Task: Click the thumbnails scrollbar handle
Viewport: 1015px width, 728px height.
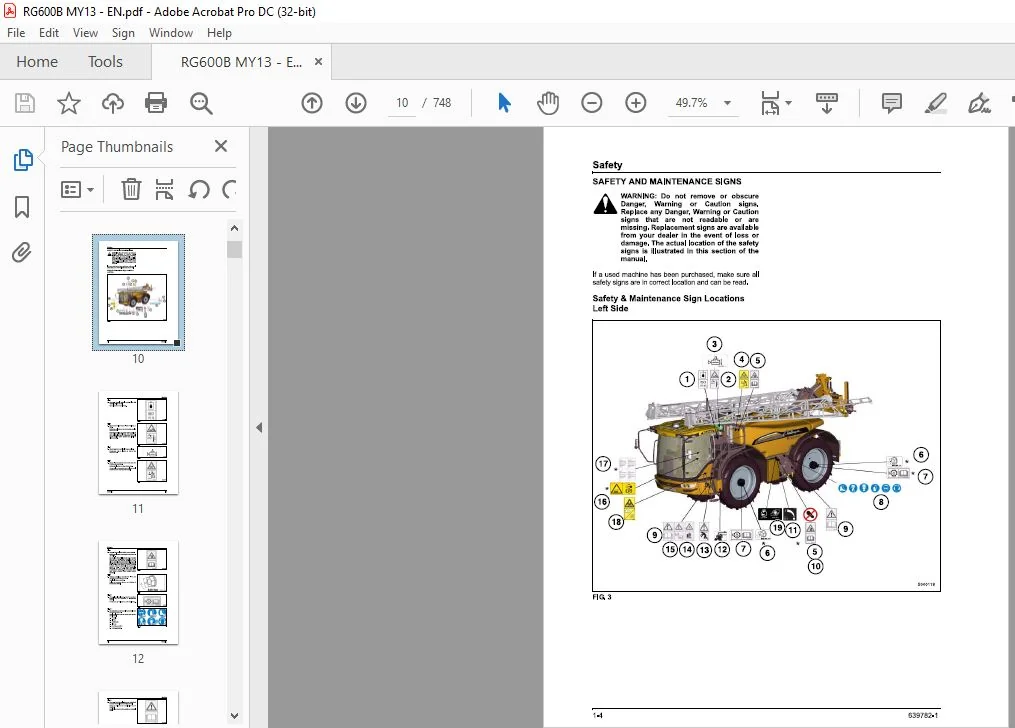Action: pos(234,249)
